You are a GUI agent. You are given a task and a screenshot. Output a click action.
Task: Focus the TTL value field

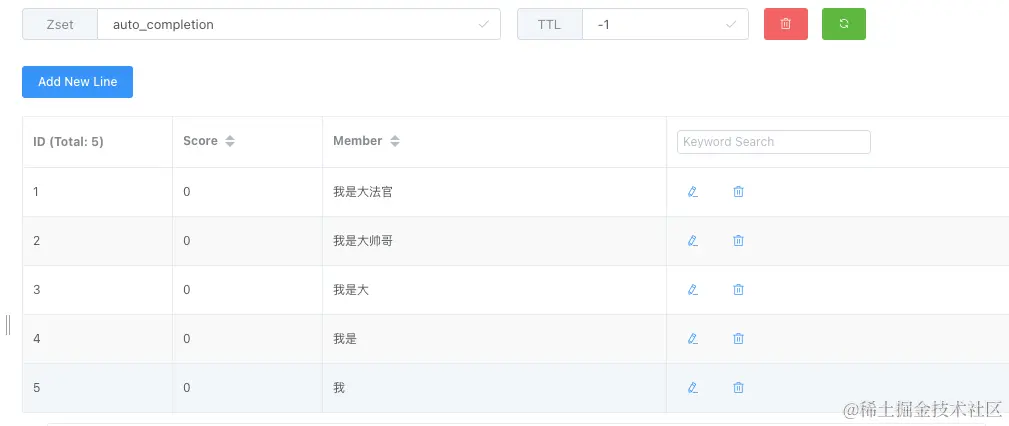665,24
